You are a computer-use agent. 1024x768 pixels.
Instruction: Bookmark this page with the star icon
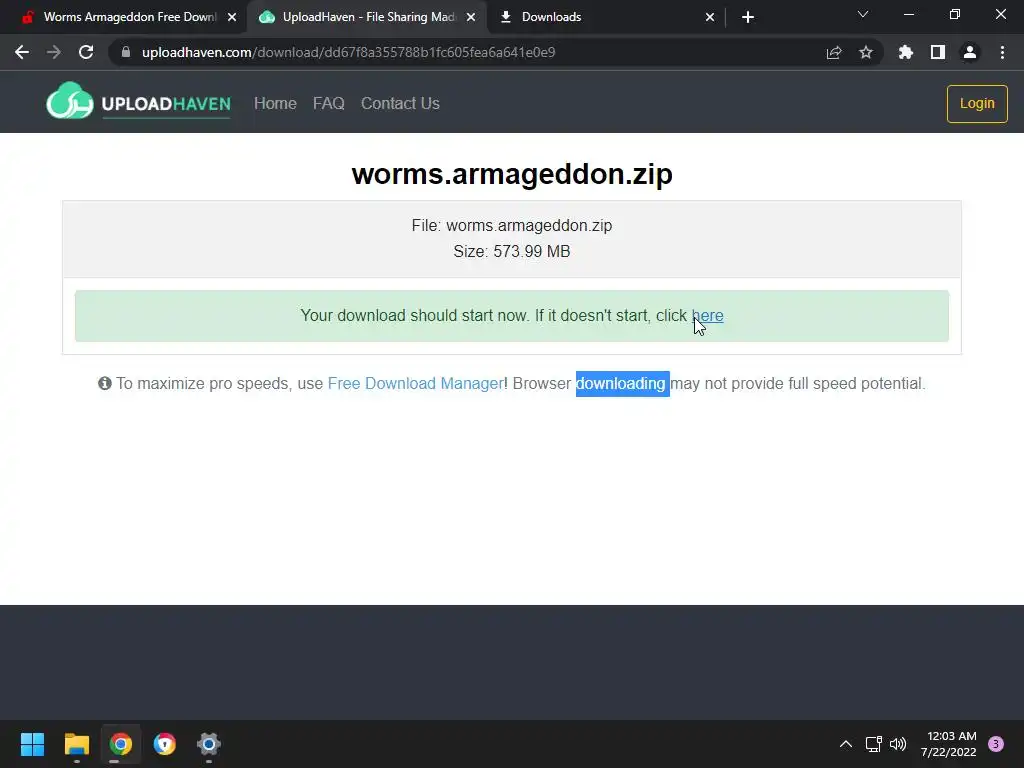tap(866, 52)
